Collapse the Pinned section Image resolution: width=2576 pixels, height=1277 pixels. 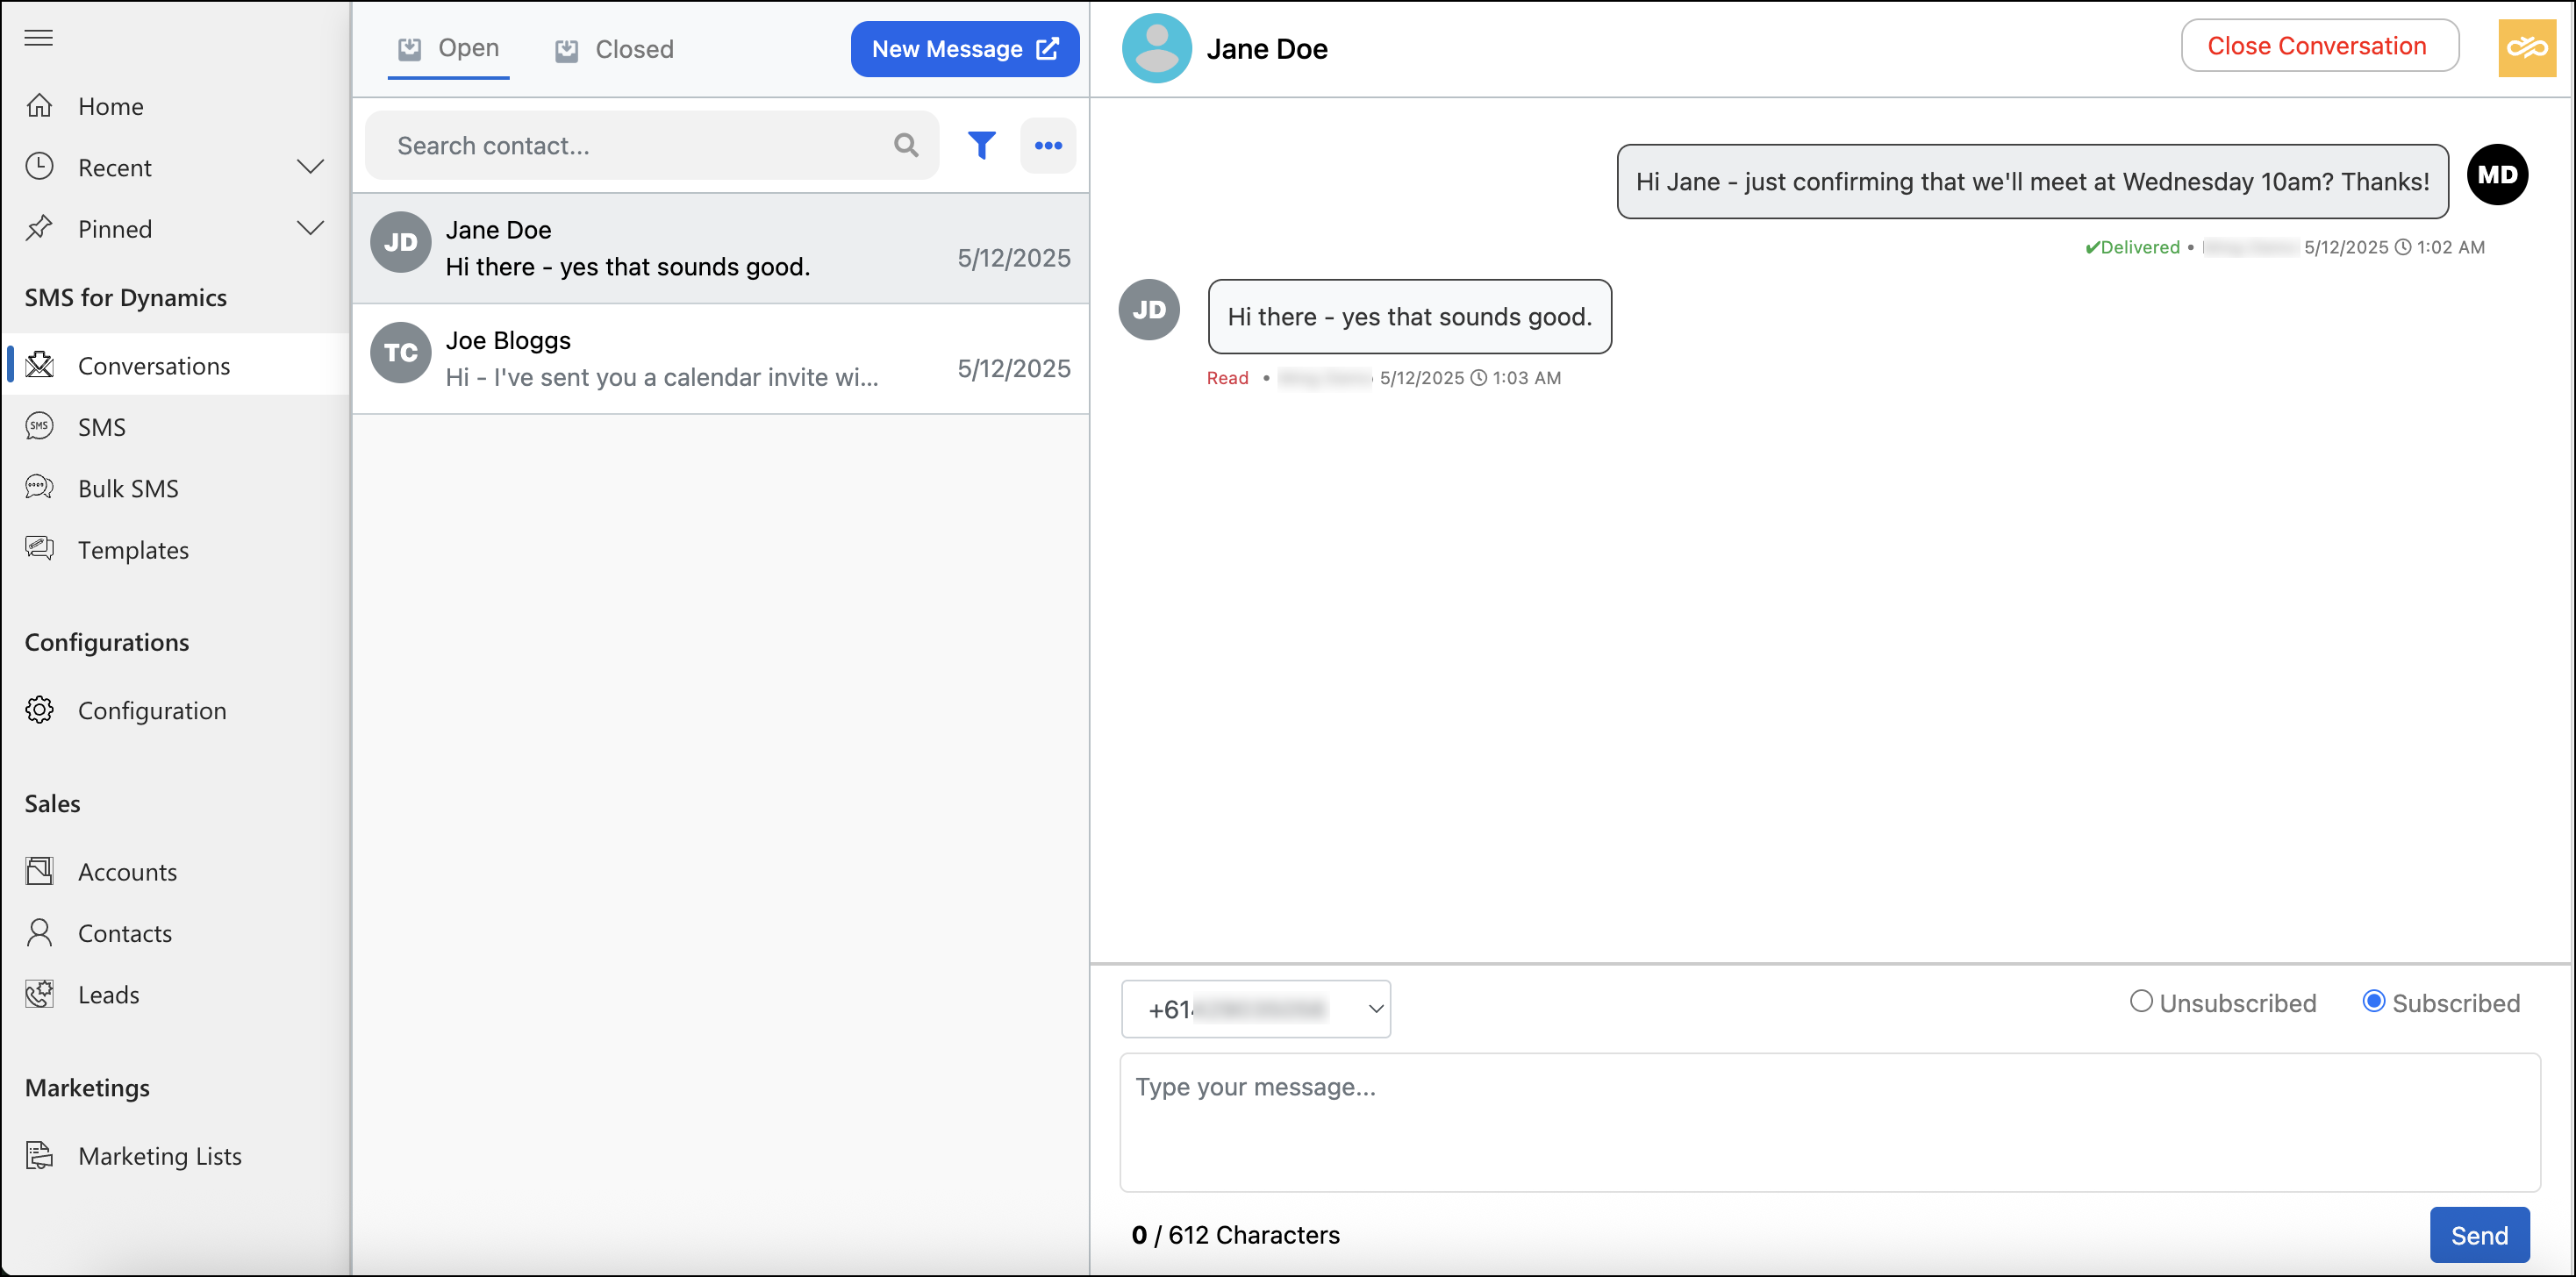pyautogui.click(x=311, y=228)
